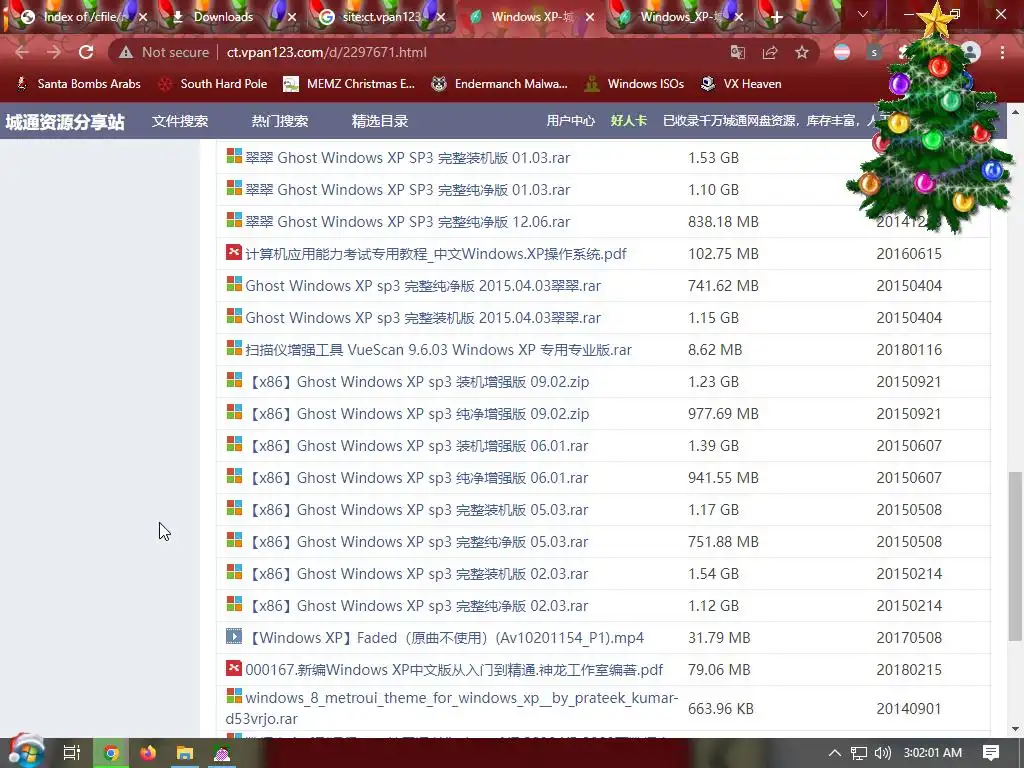Click the 城通资源分享站 site logo
Screen dimensions: 1024x768
[x=65, y=121]
